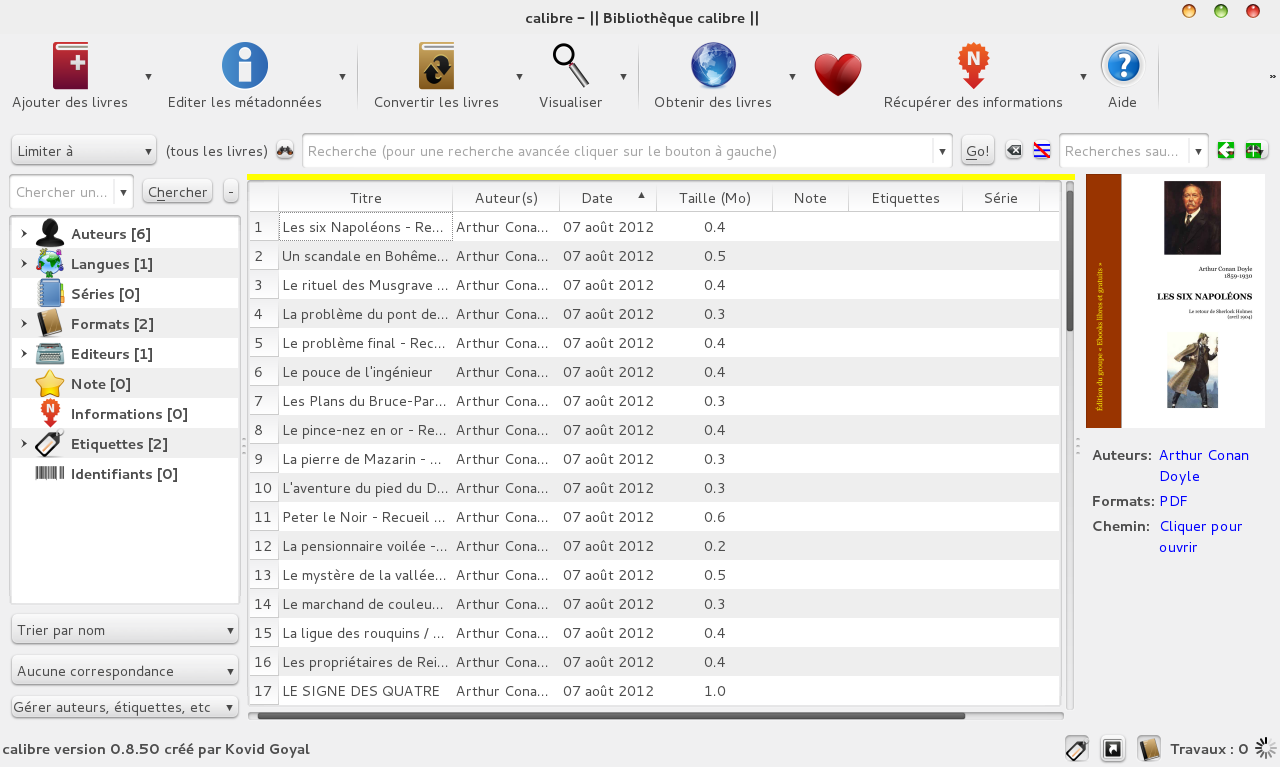Expand the Formats [2] tree node
Image resolution: width=1280 pixels, height=767 pixels.
coord(23,324)
